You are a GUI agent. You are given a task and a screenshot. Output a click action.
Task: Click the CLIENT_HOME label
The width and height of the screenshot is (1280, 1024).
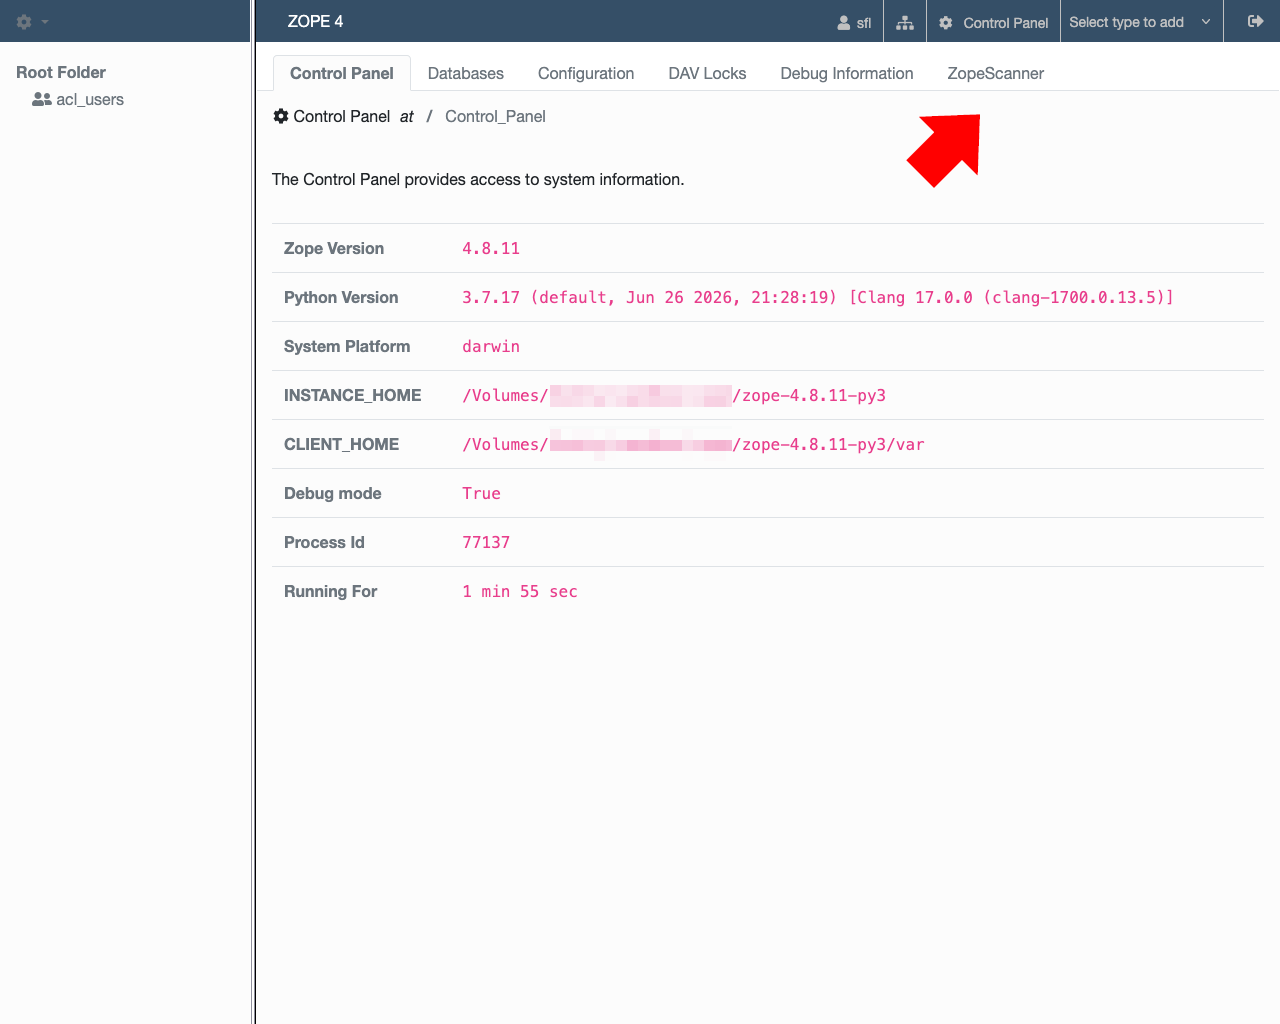tap(342, 444)
